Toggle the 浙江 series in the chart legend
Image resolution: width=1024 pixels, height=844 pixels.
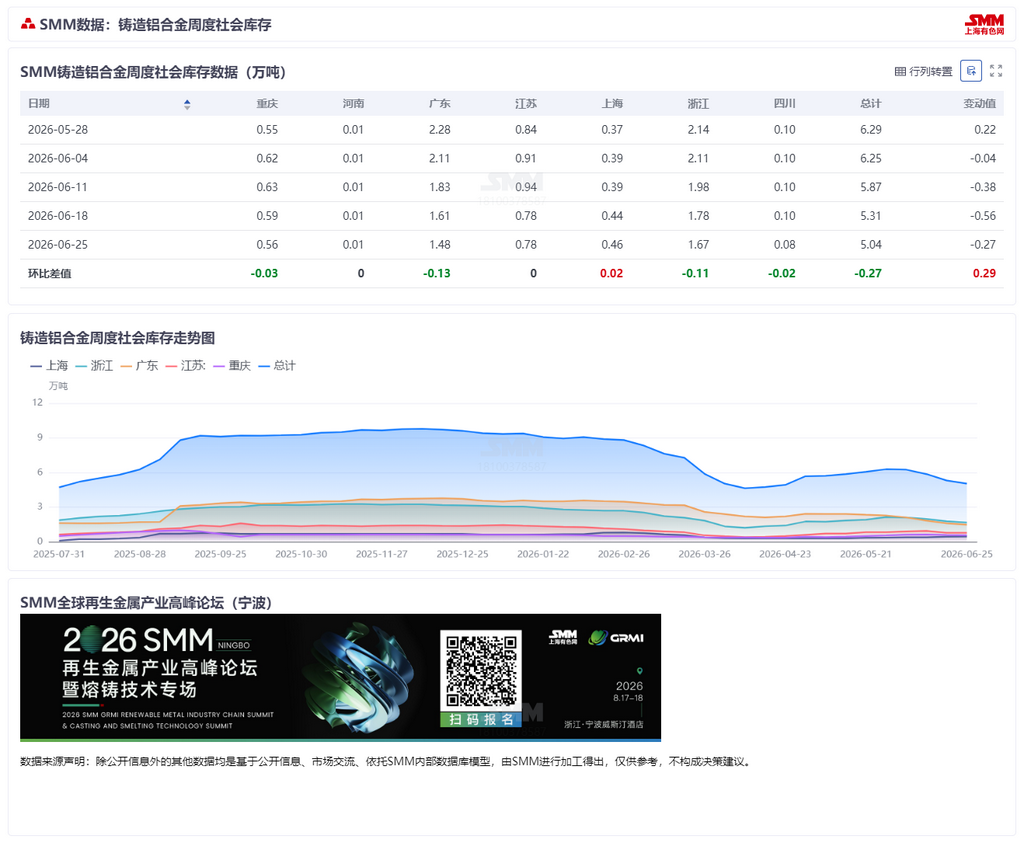(94, 365)
